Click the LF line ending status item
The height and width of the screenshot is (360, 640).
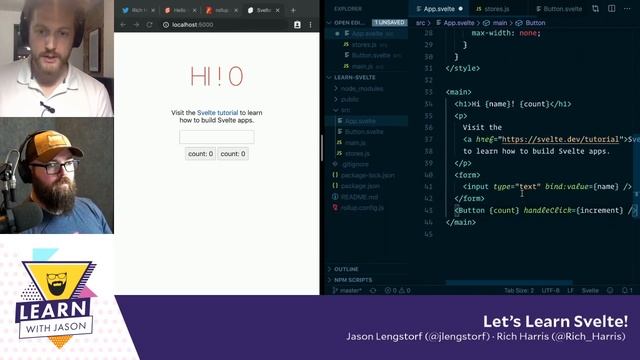click(x=570, y=291)
